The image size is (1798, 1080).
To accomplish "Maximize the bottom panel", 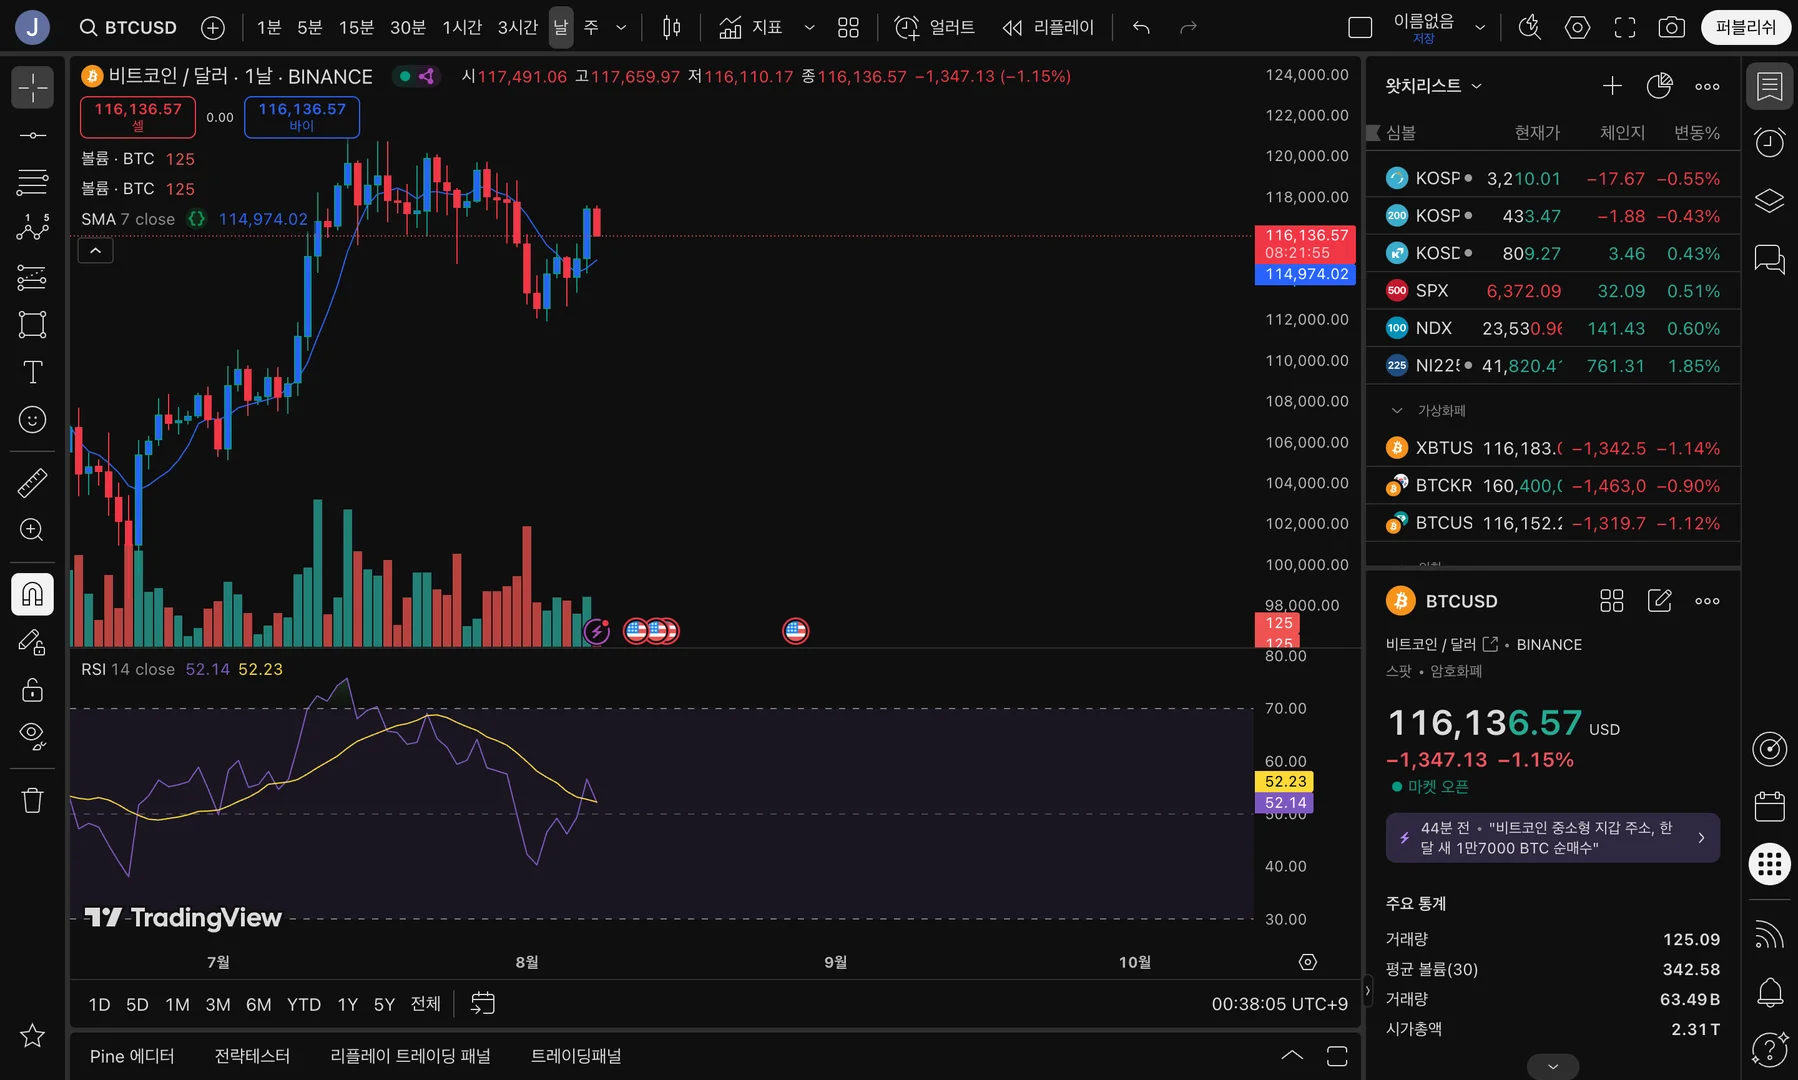I will 1337,1056.
